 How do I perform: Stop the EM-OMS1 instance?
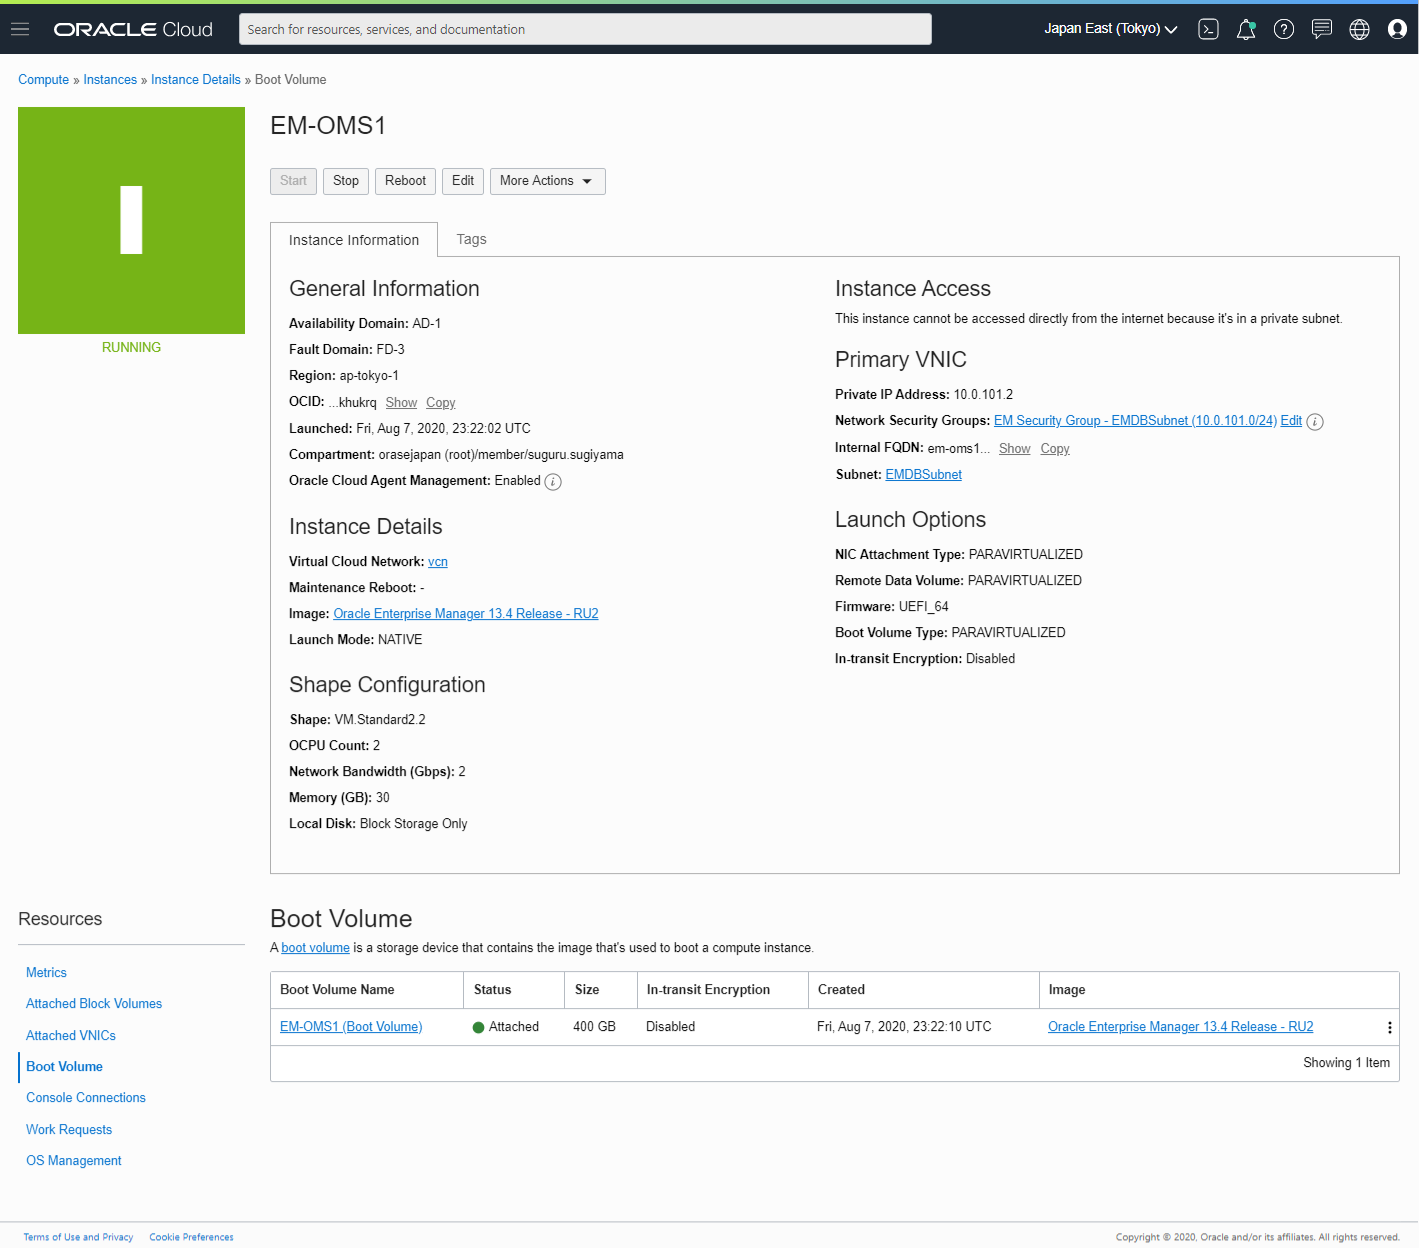(345, 181)
